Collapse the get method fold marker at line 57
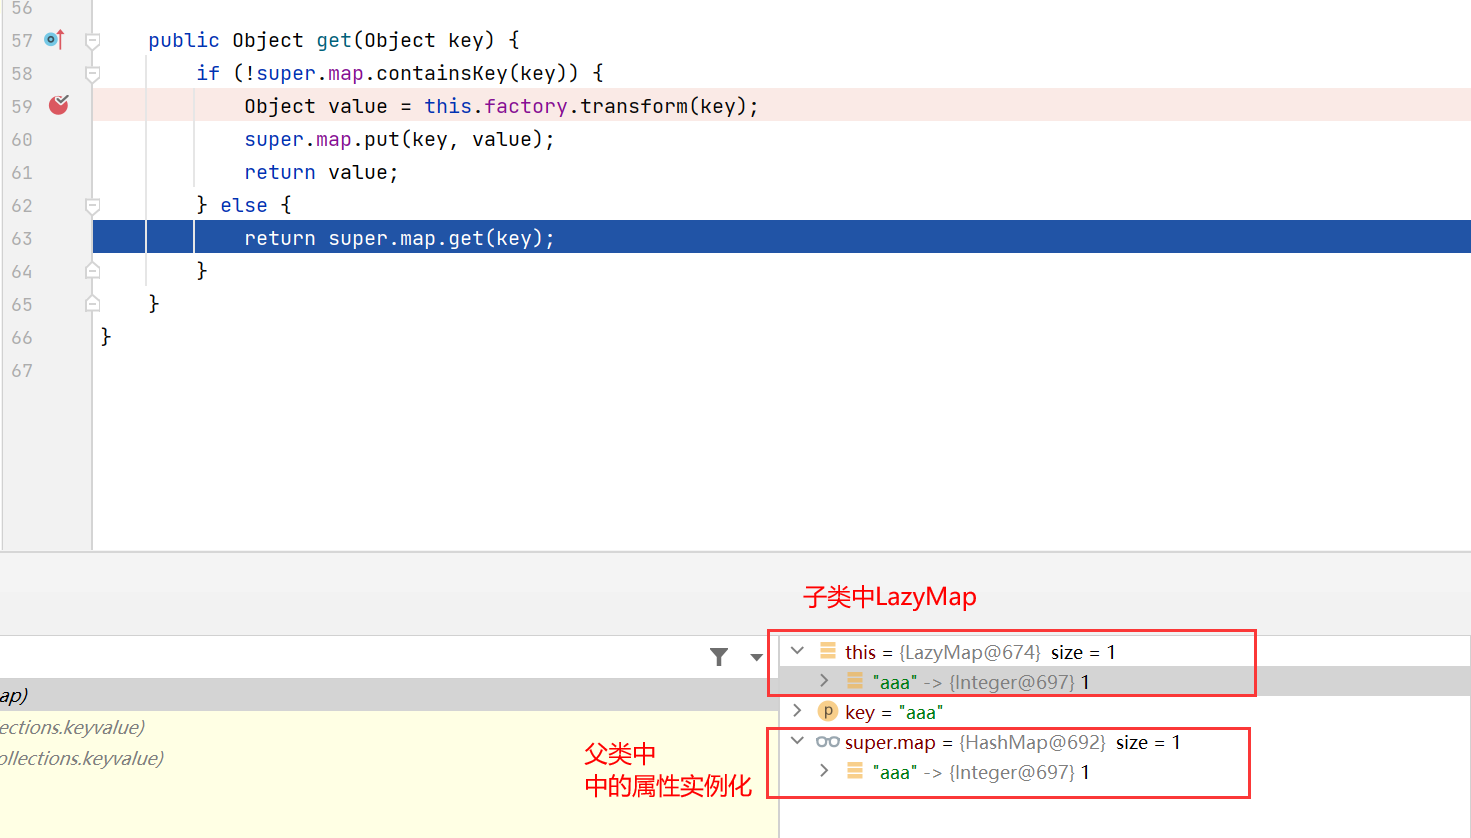1471x838 pixels. [x=92, y=41]
